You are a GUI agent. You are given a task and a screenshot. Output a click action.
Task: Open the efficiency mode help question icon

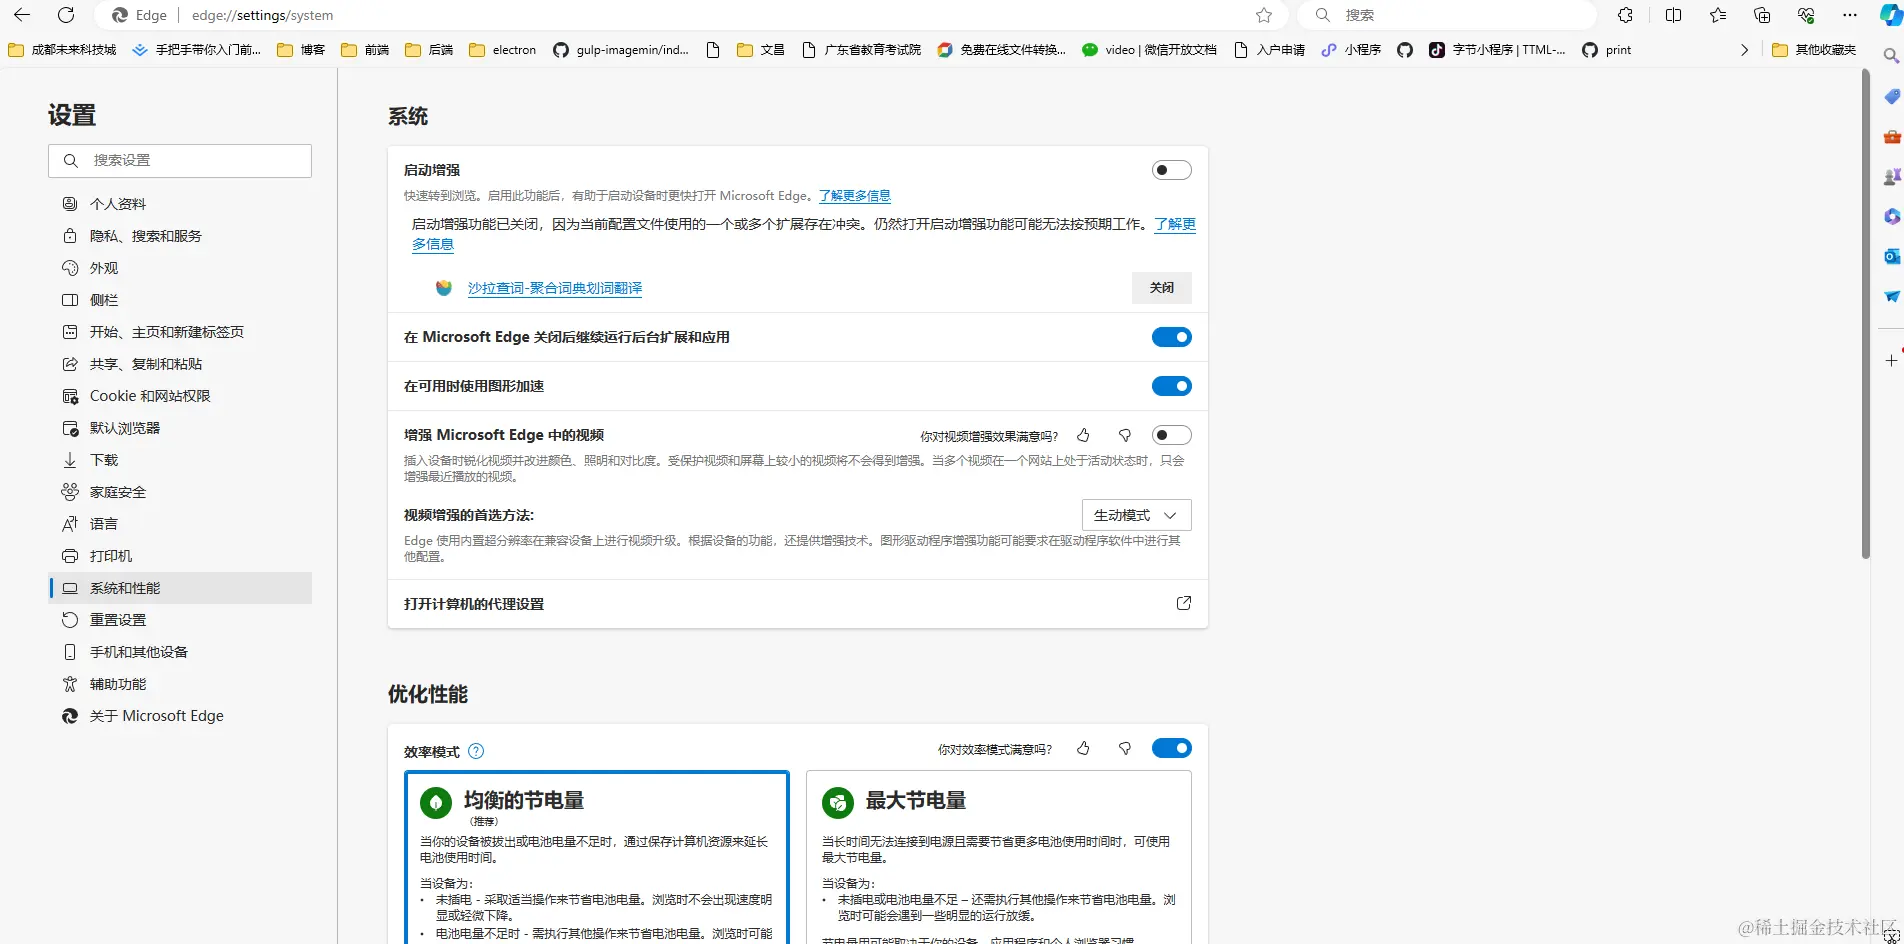pos(476,751)
